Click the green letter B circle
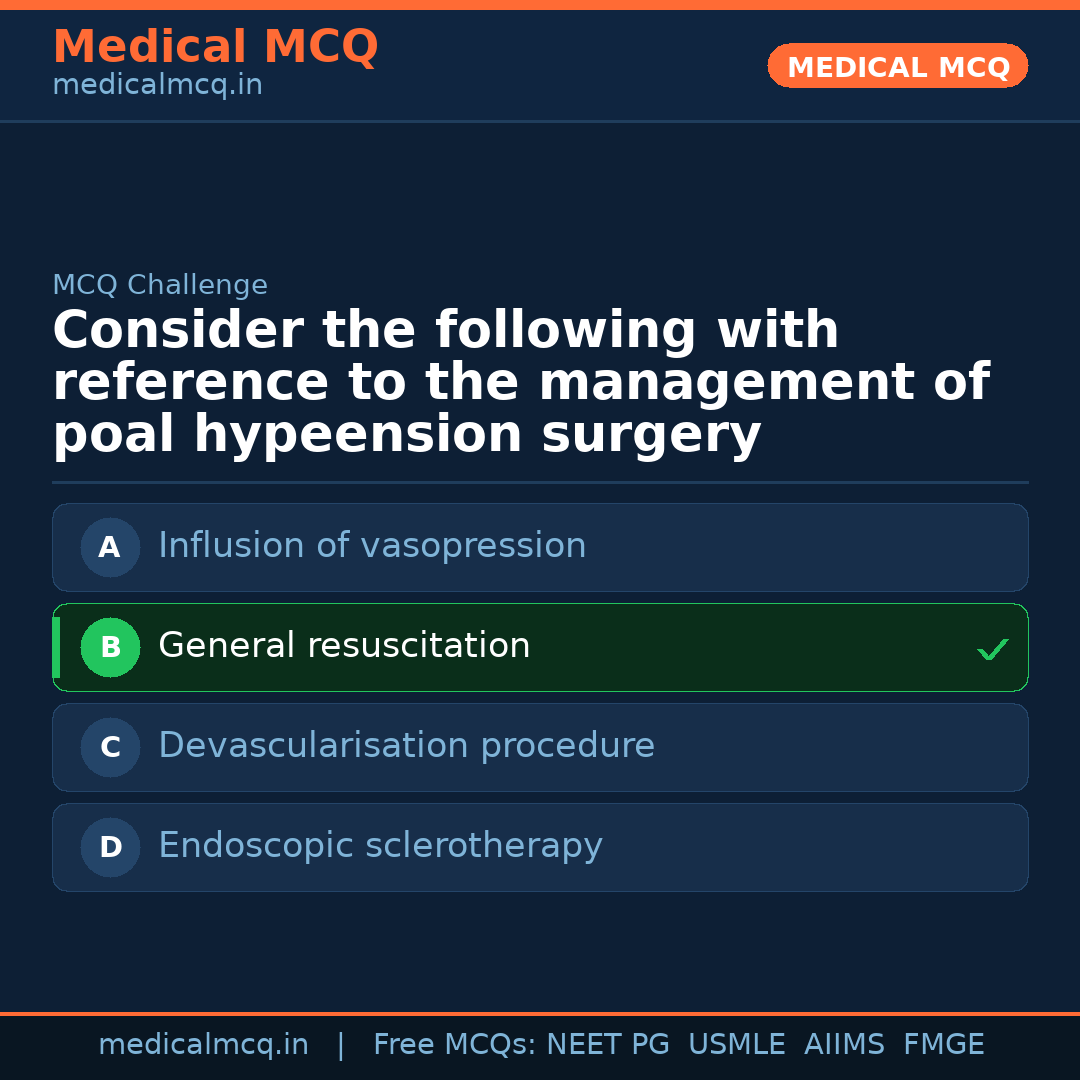The image size is (1080, 1080). click(110, 647)
